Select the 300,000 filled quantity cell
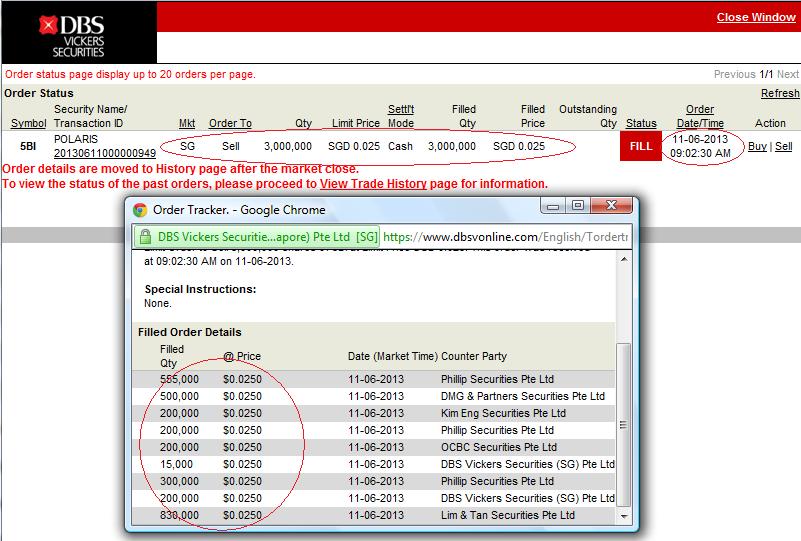 pos(179,481)
